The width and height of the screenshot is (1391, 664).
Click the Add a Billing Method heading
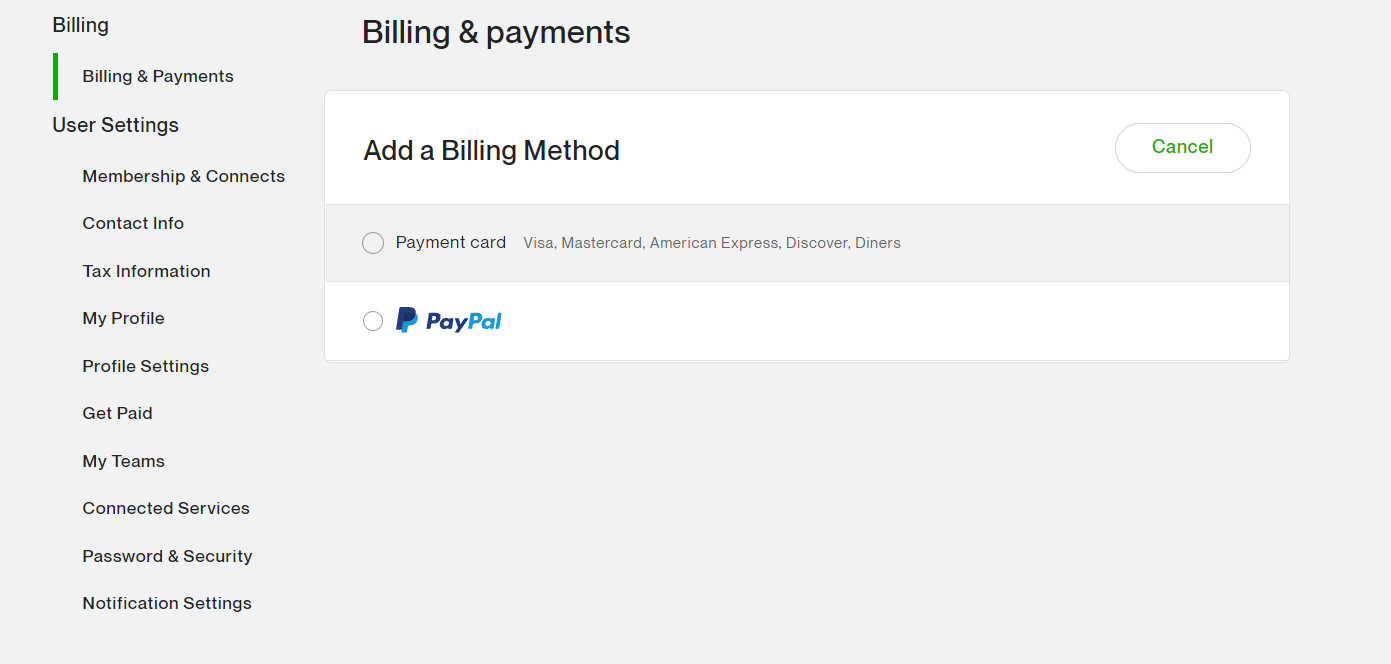491,151
